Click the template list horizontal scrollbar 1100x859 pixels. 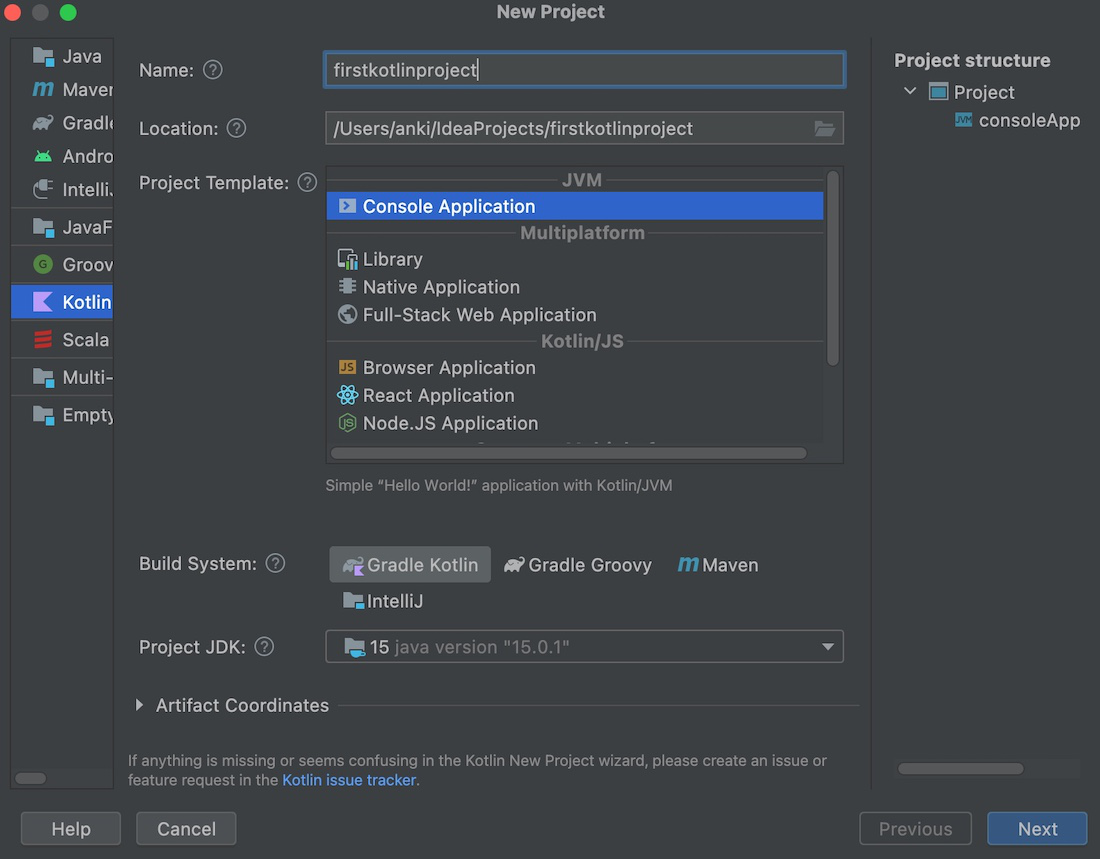pyautogui.click(x=568, y=453)
